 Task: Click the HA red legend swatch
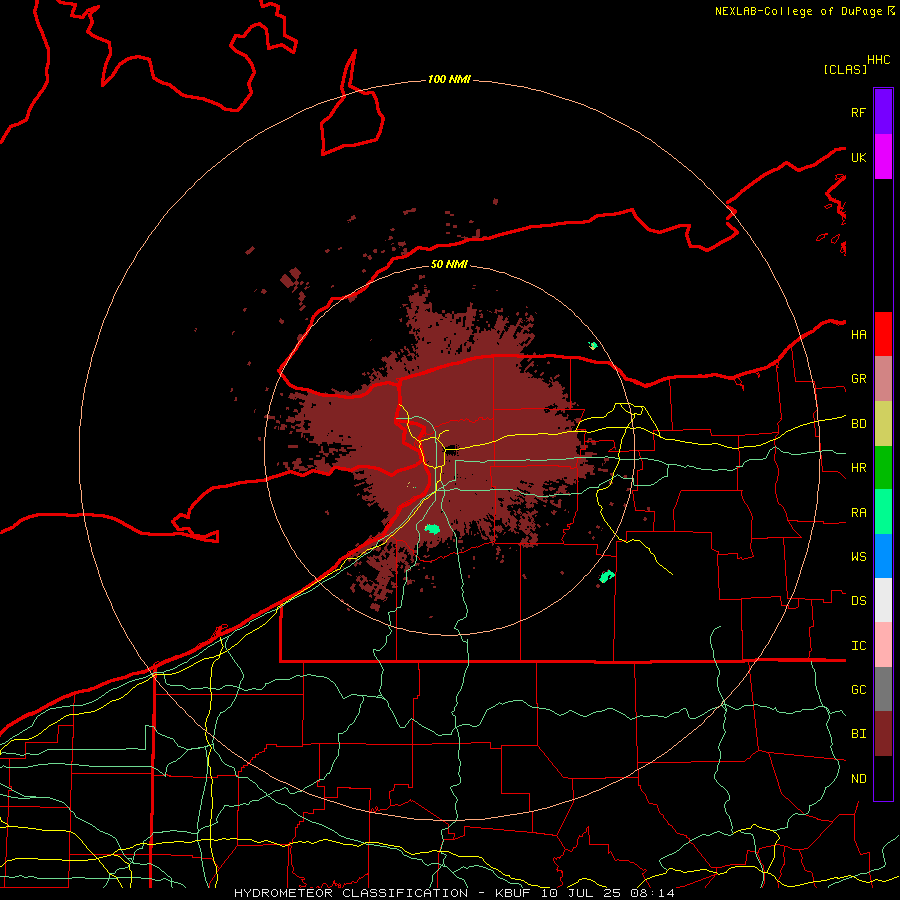883,334
